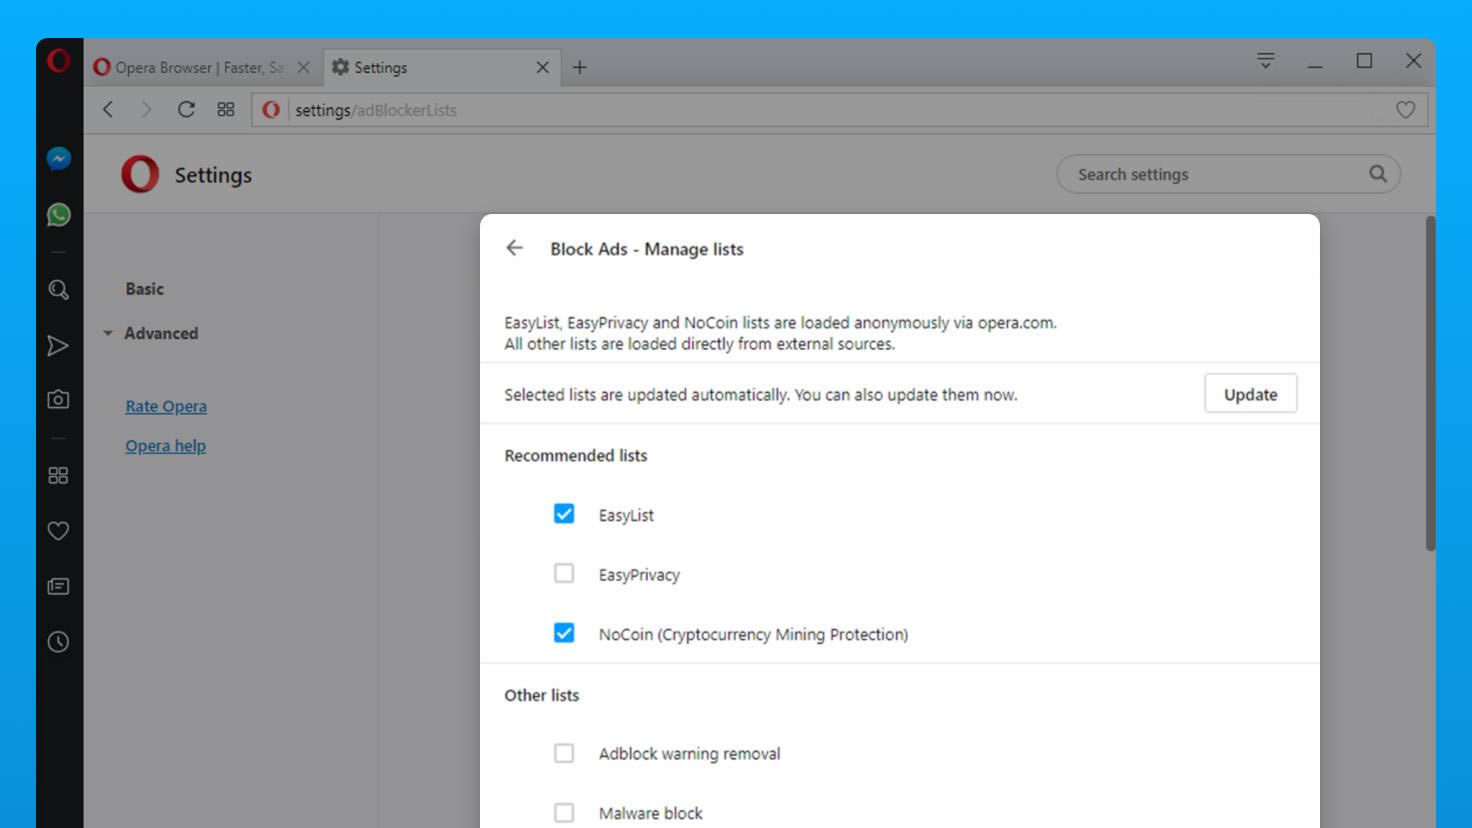Screen dimensions: 1472x828
Task: Click the sidebar search icon
Action: (58, 290)
